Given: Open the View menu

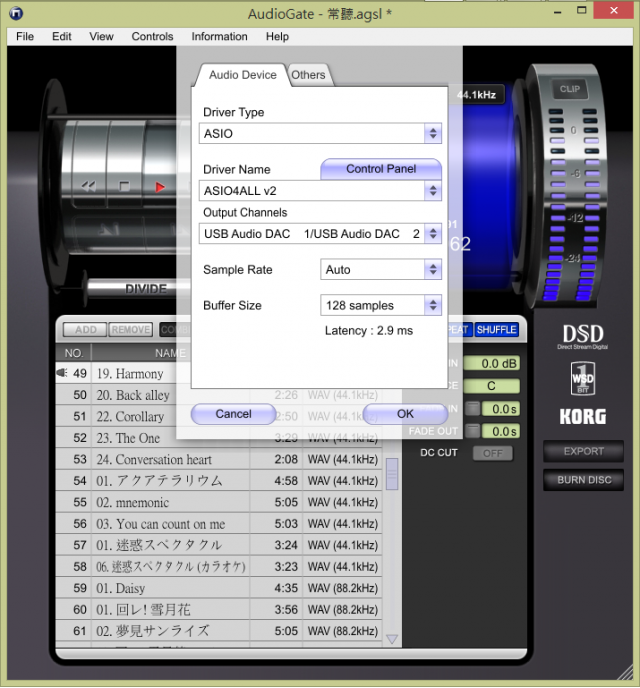Looking at the screenshot, I should (x=101, y=36).
